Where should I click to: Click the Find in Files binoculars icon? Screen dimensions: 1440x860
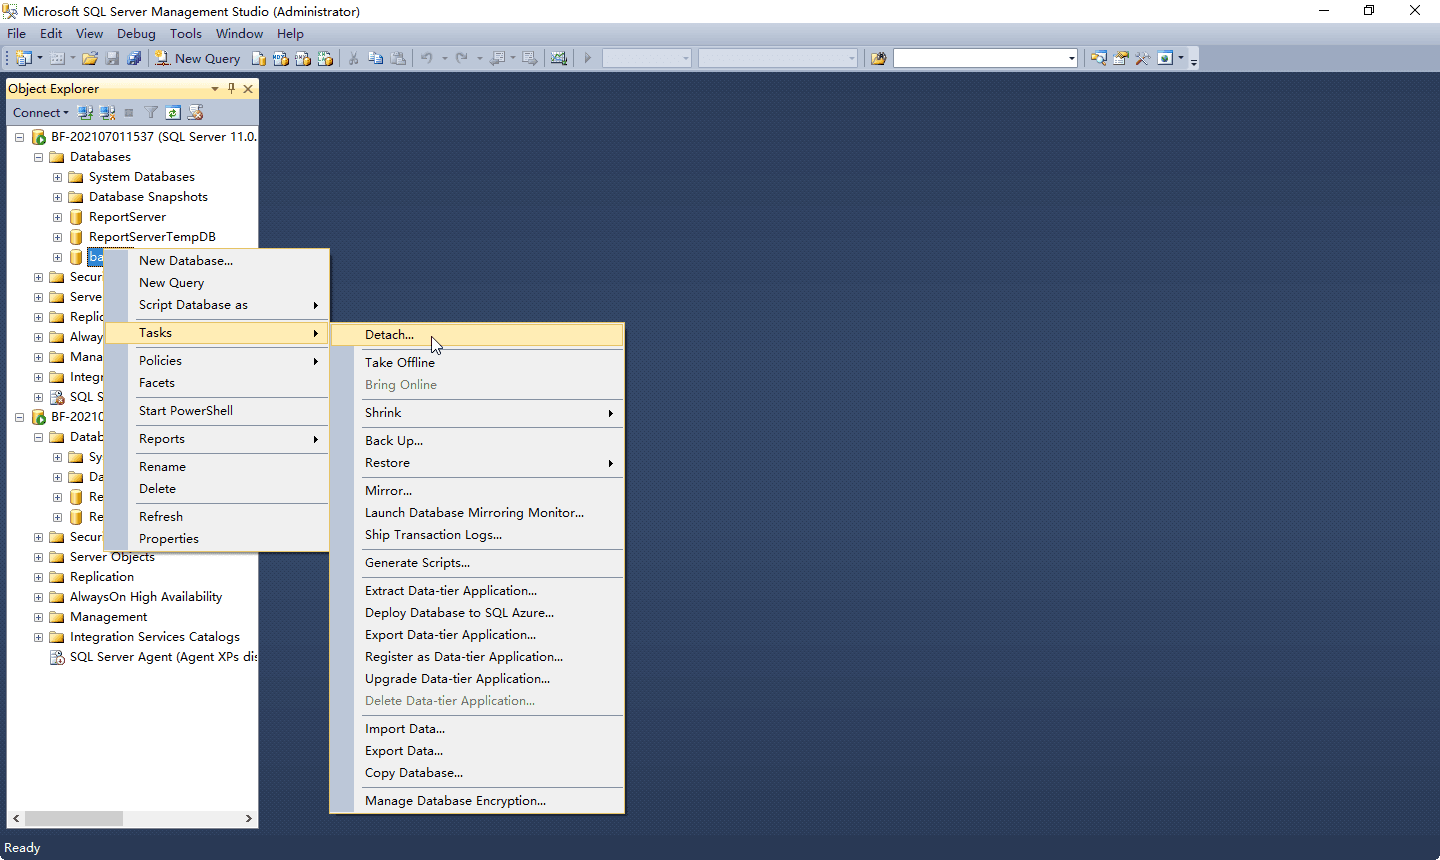click(879, 58)
